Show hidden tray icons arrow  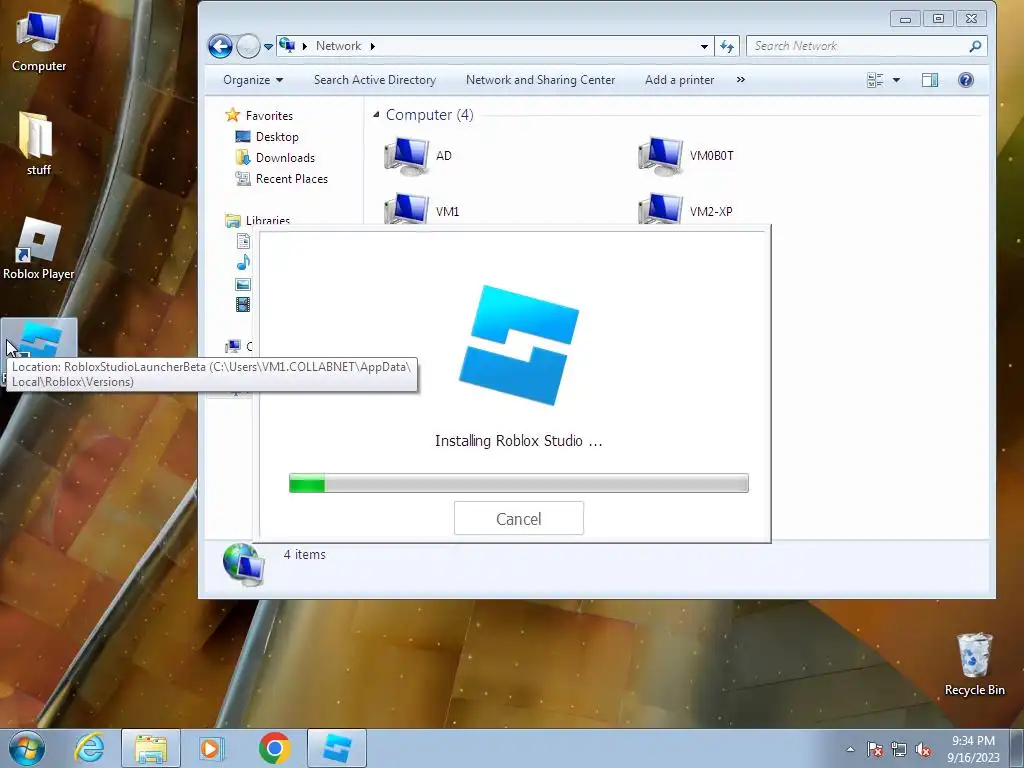point(850,749)
